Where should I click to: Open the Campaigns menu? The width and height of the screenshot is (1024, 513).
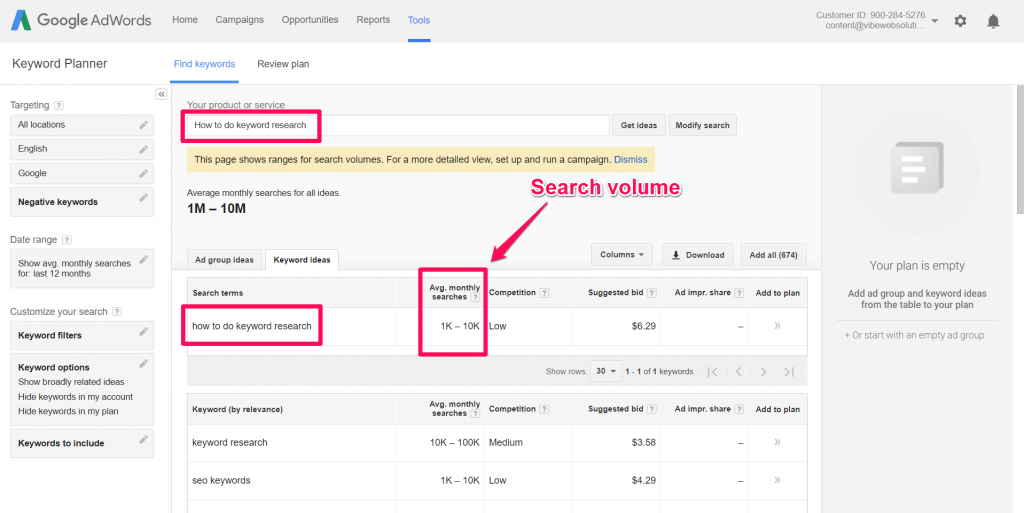pyautogui.click(x=240, y=20)
